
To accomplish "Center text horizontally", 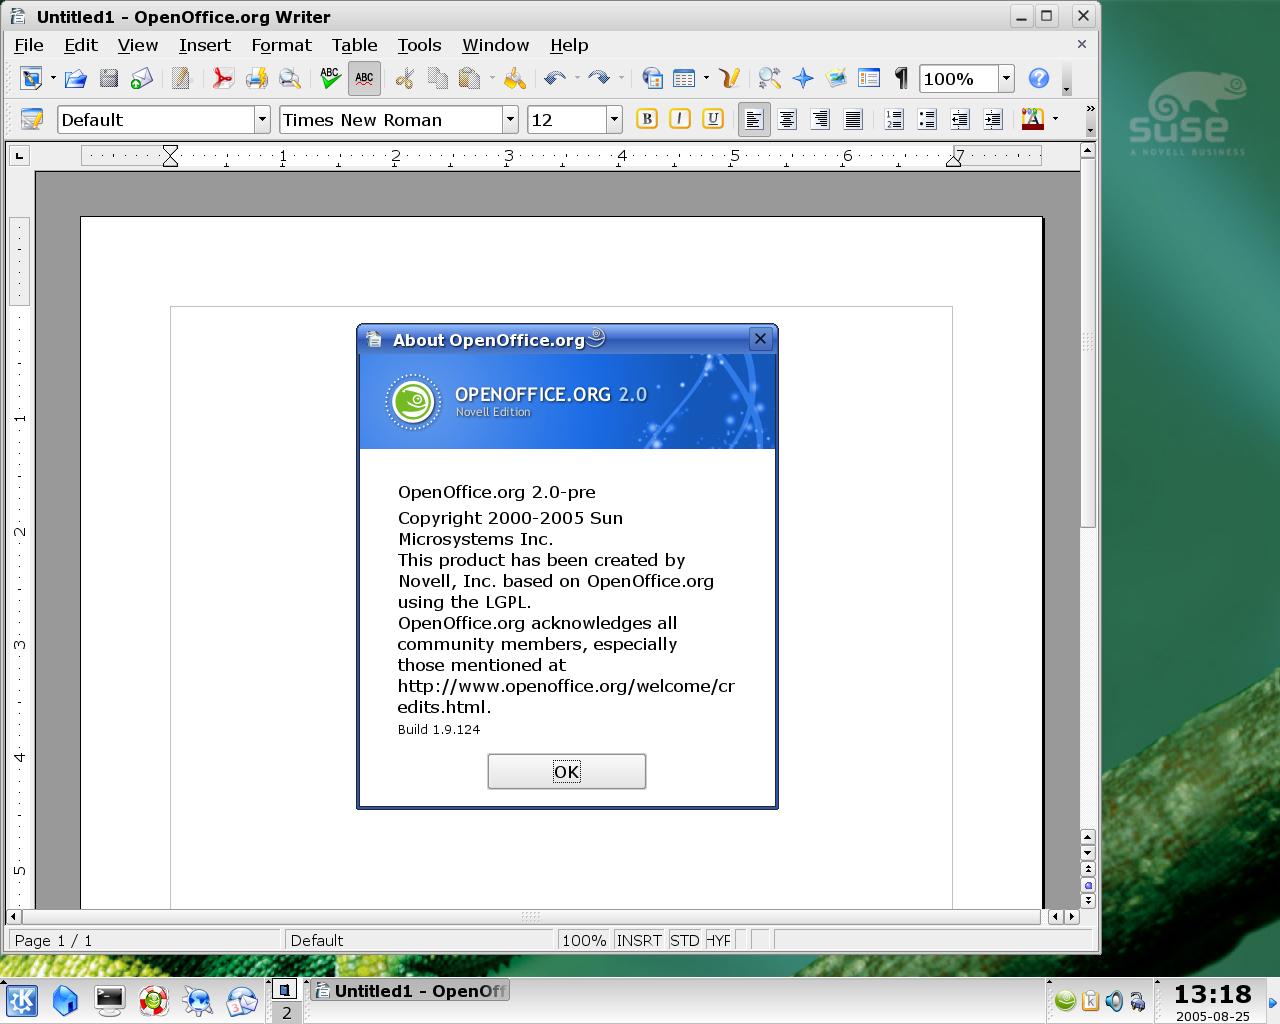I will coord(787,120).
